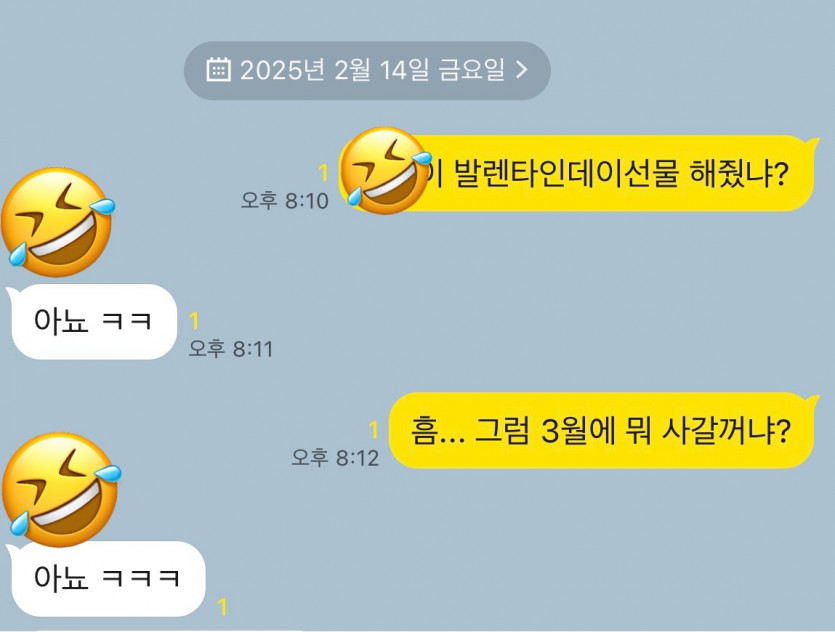Click the 오후 8:11 timestamp
This screenshot has height=632, width=835.
click(231, 349)
